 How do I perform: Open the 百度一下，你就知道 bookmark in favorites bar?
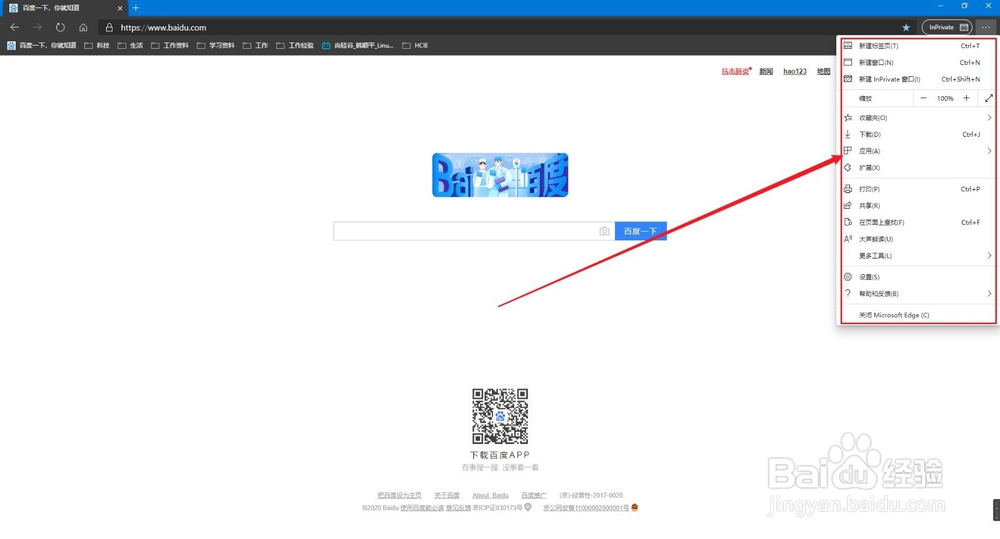[x=41, y=45]
